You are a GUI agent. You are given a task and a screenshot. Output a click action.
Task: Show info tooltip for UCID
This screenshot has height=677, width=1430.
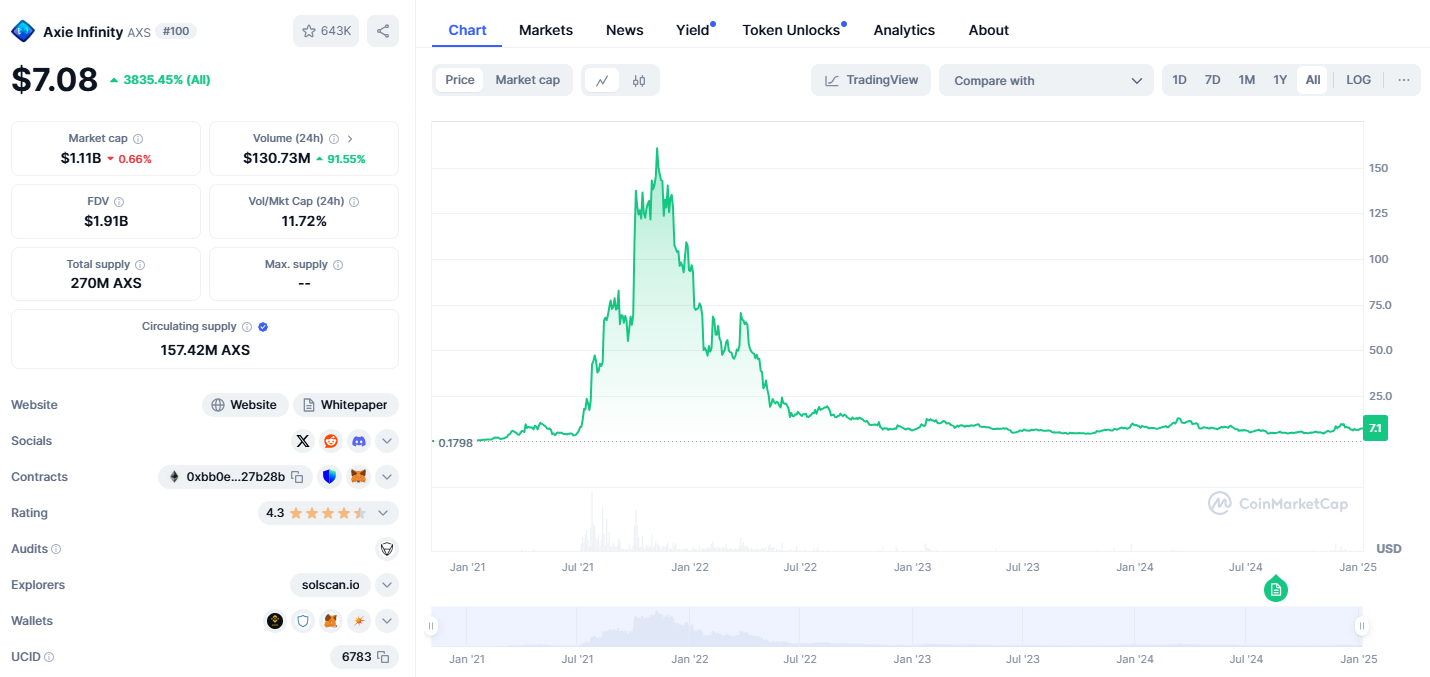pos(49,657)
